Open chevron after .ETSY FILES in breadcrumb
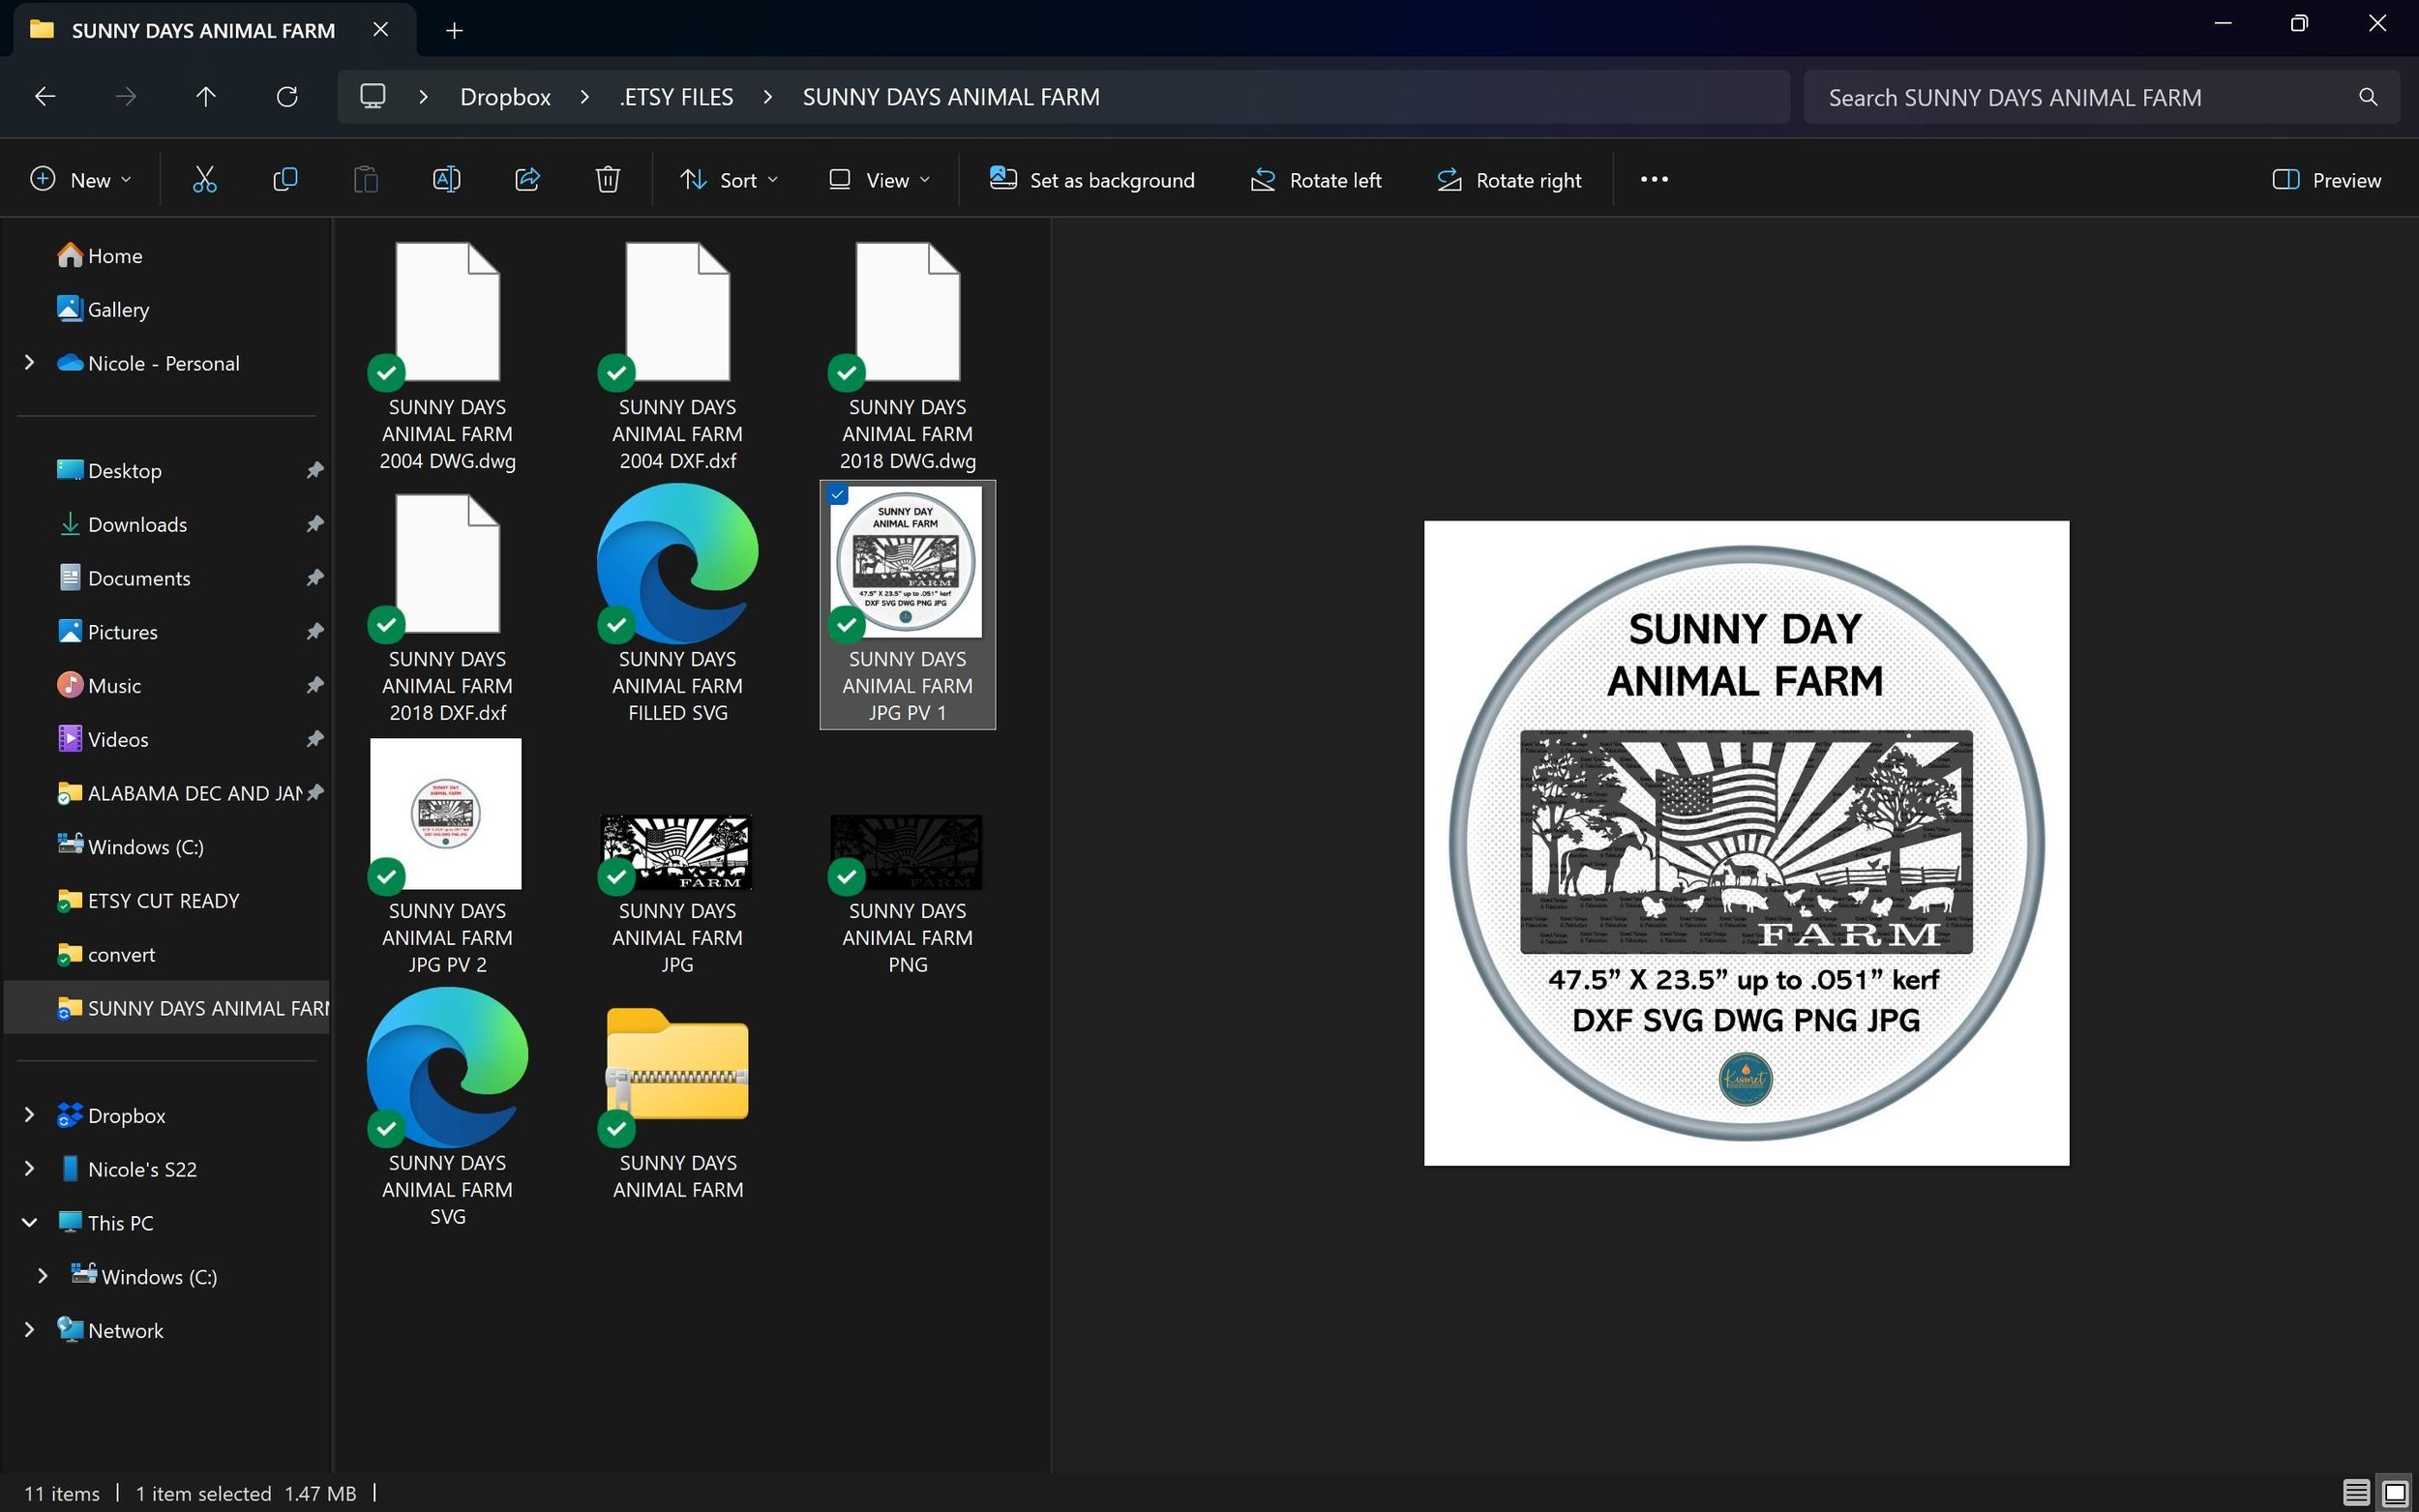The image size is (2419, 1512). pyautogui.click(x=768, y=97)
